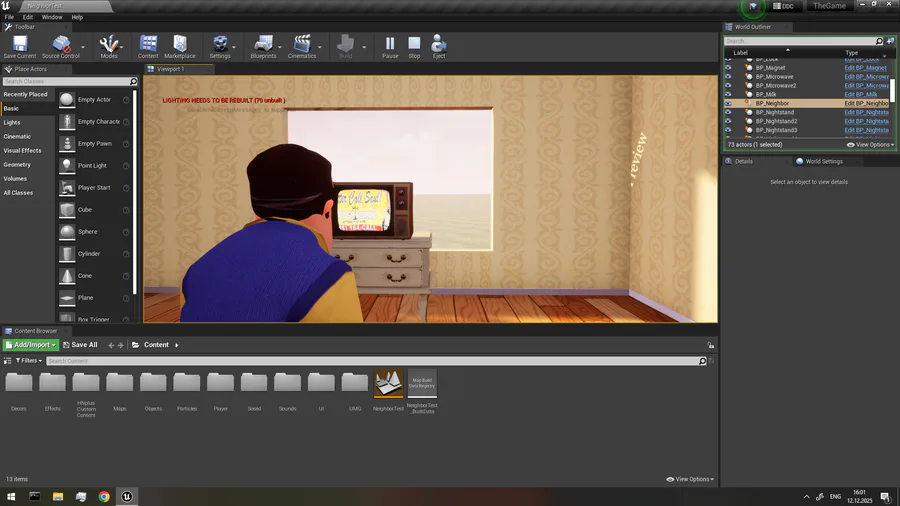Open the Help menu
The image size is (900, 506).
click(x=77, y=17)
